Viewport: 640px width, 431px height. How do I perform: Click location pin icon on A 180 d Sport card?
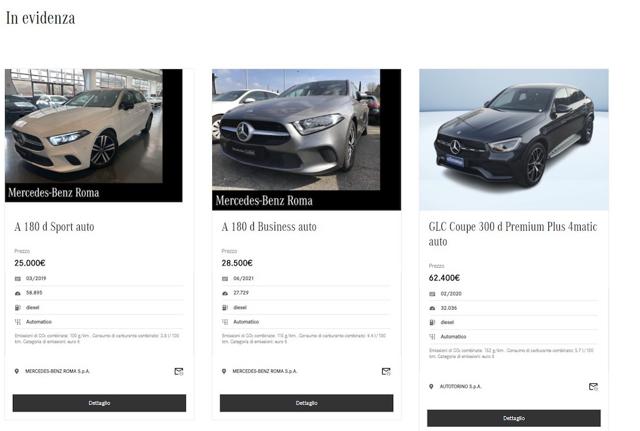tap(17, 371)
